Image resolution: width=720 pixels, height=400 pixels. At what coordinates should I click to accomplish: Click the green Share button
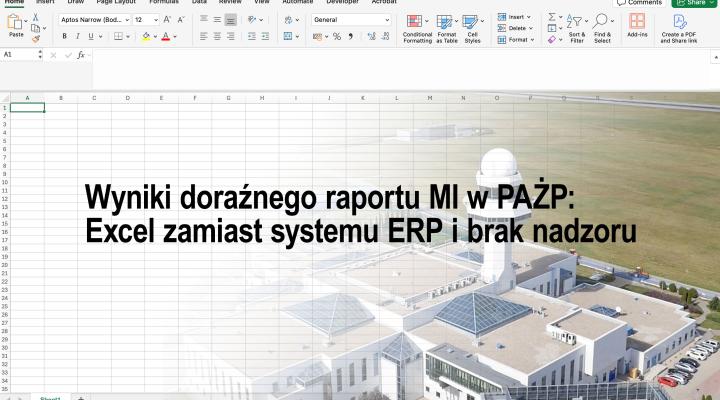pyautogui.click(x=694, y=3)
